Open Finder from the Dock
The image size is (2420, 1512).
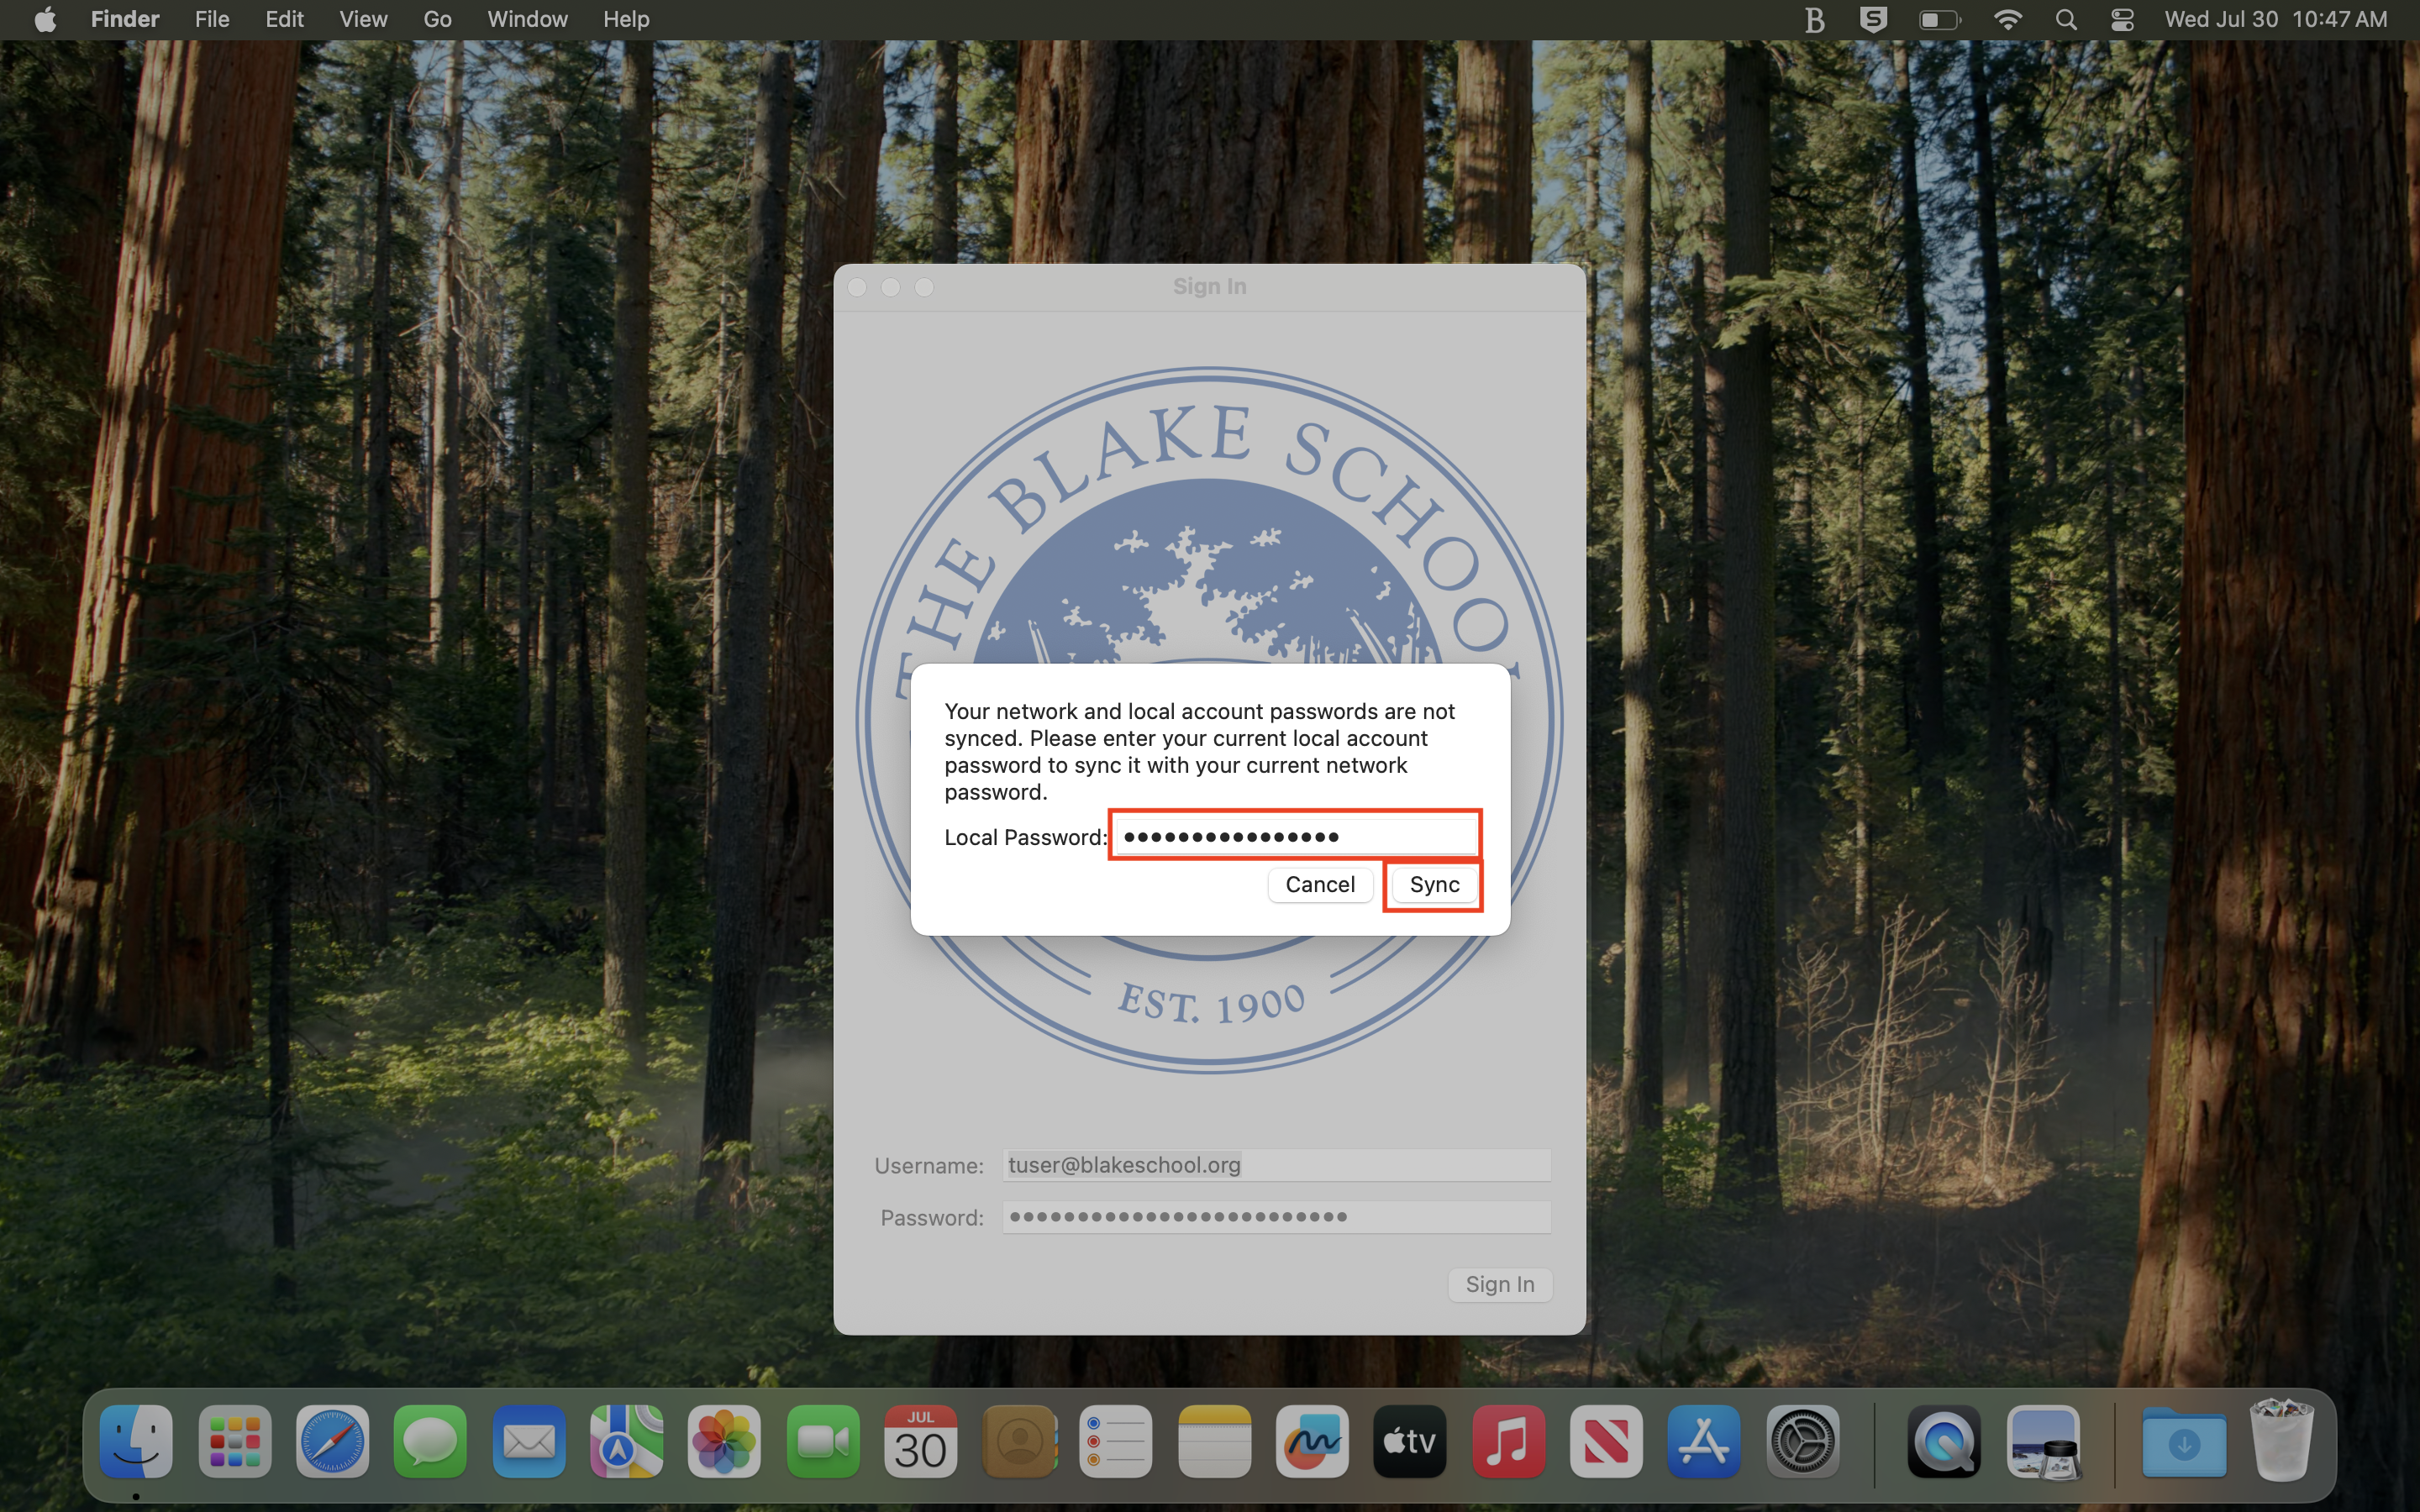coord(136,1441)
